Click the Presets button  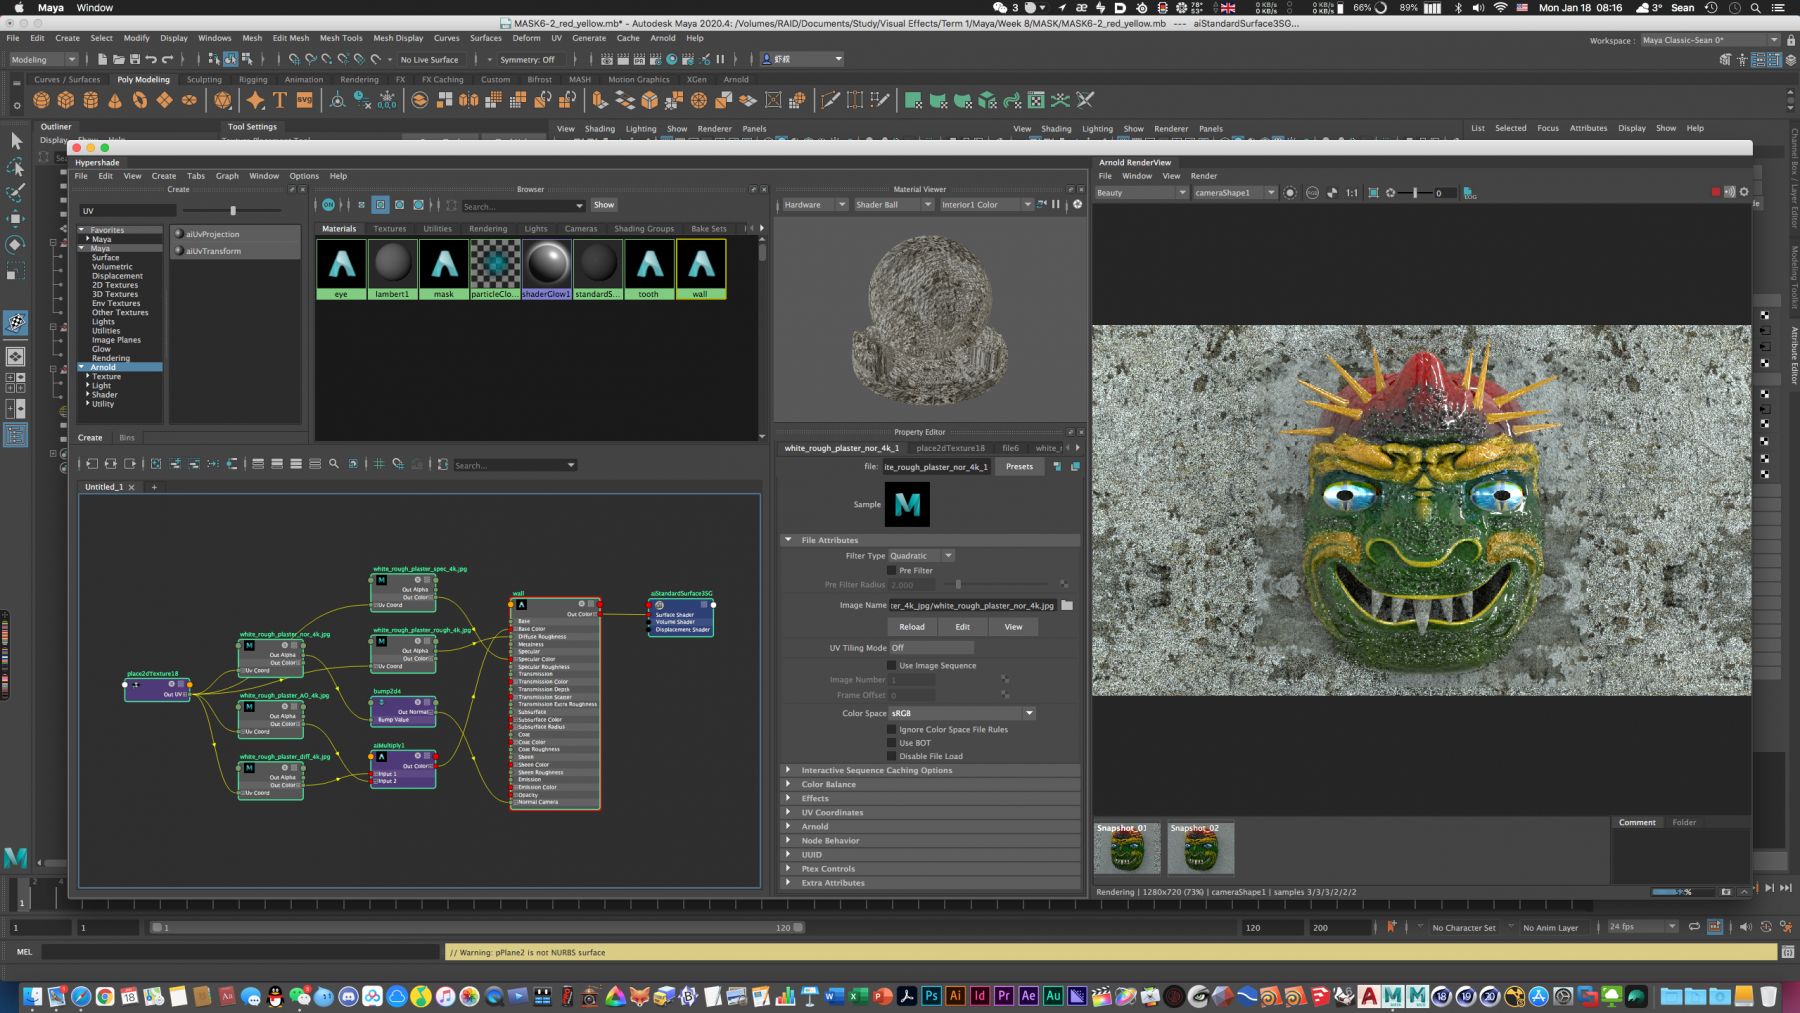pyautogui.click(x=1019, y=467)
